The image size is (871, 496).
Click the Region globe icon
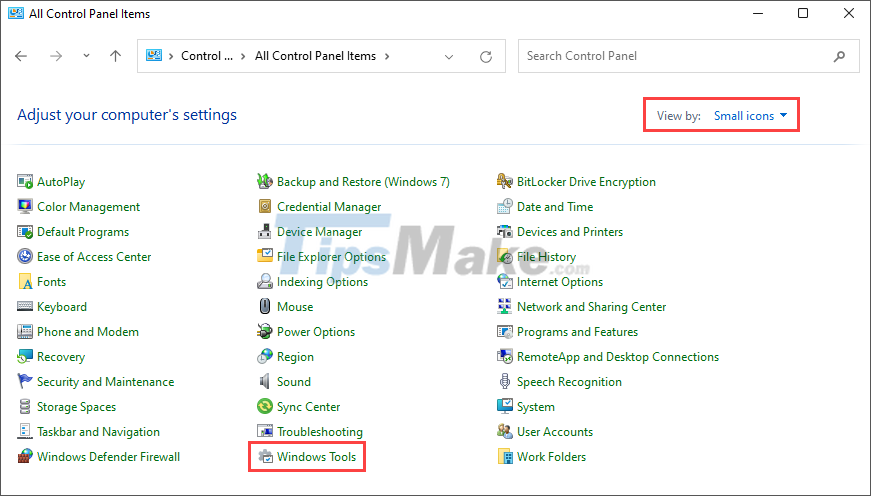(x=265, y=357)
